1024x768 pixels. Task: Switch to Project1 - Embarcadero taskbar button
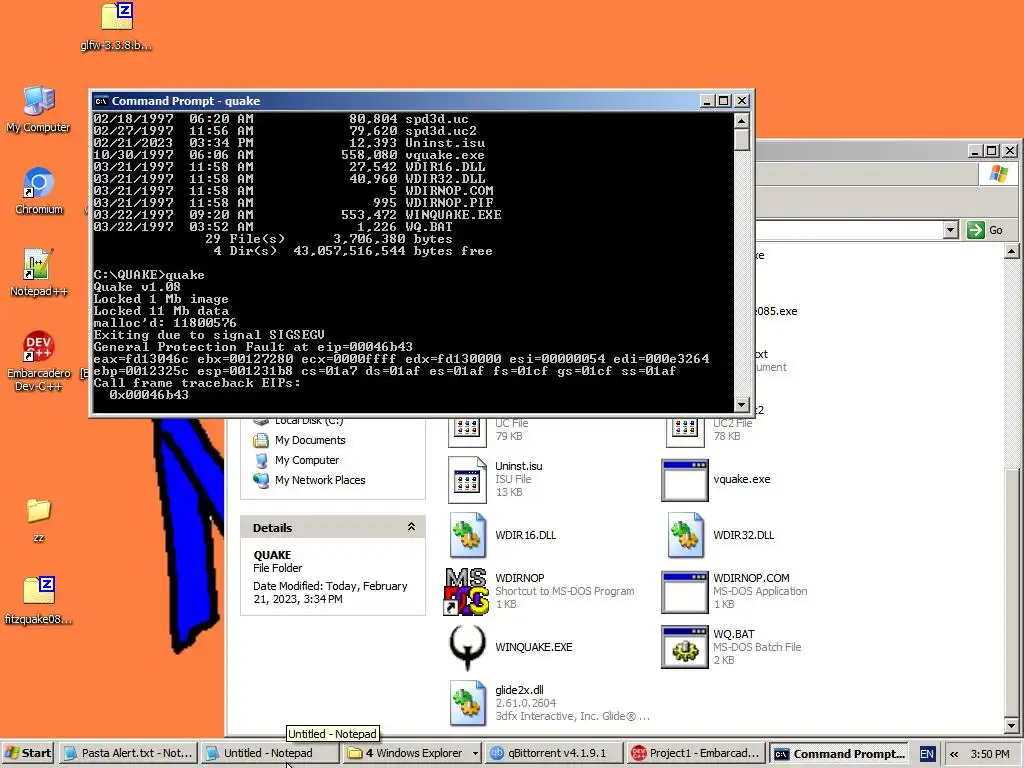coord(696,754)
